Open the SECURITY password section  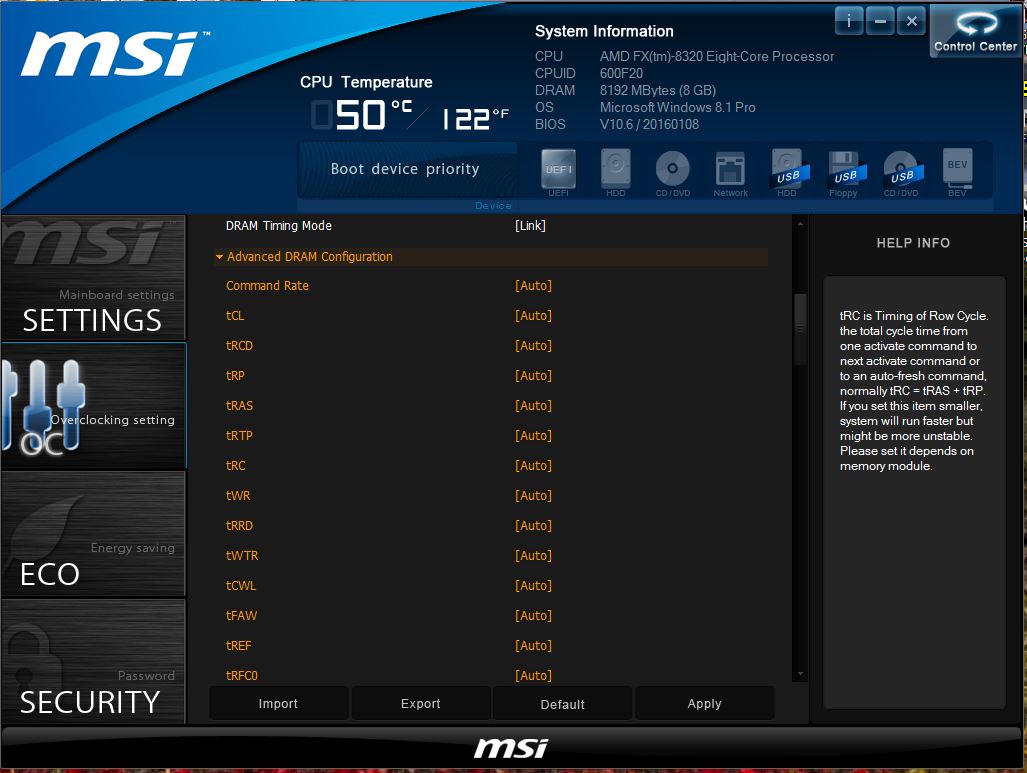93,662
